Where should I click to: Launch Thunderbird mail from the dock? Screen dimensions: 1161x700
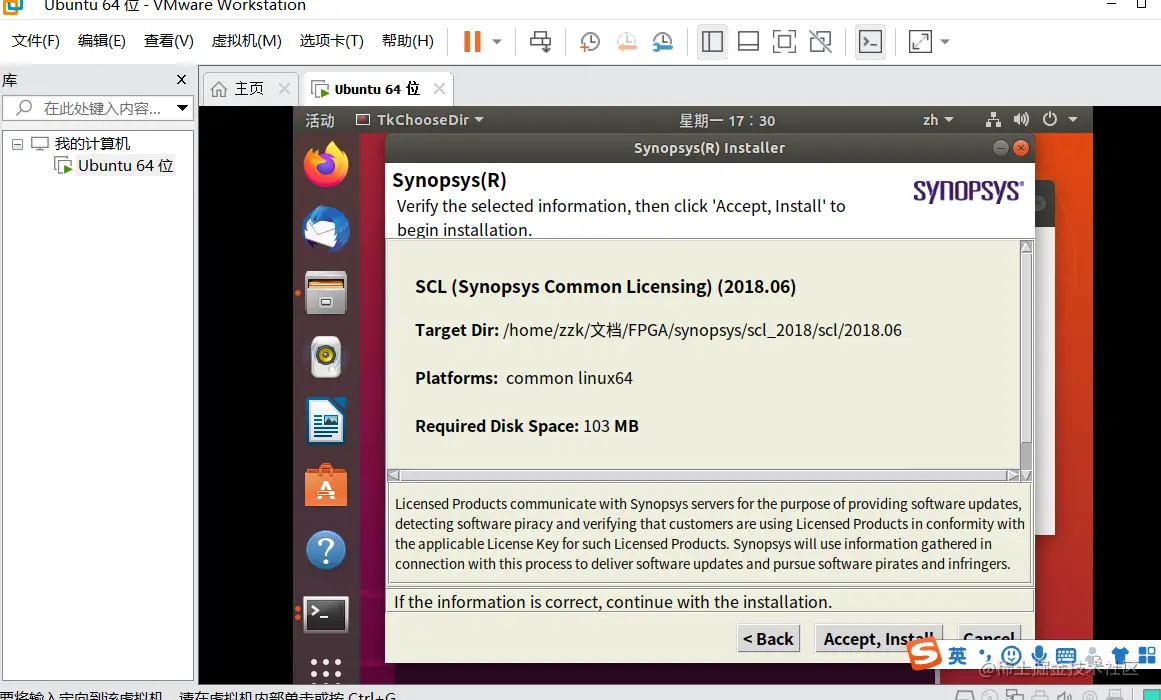(326, 228)
